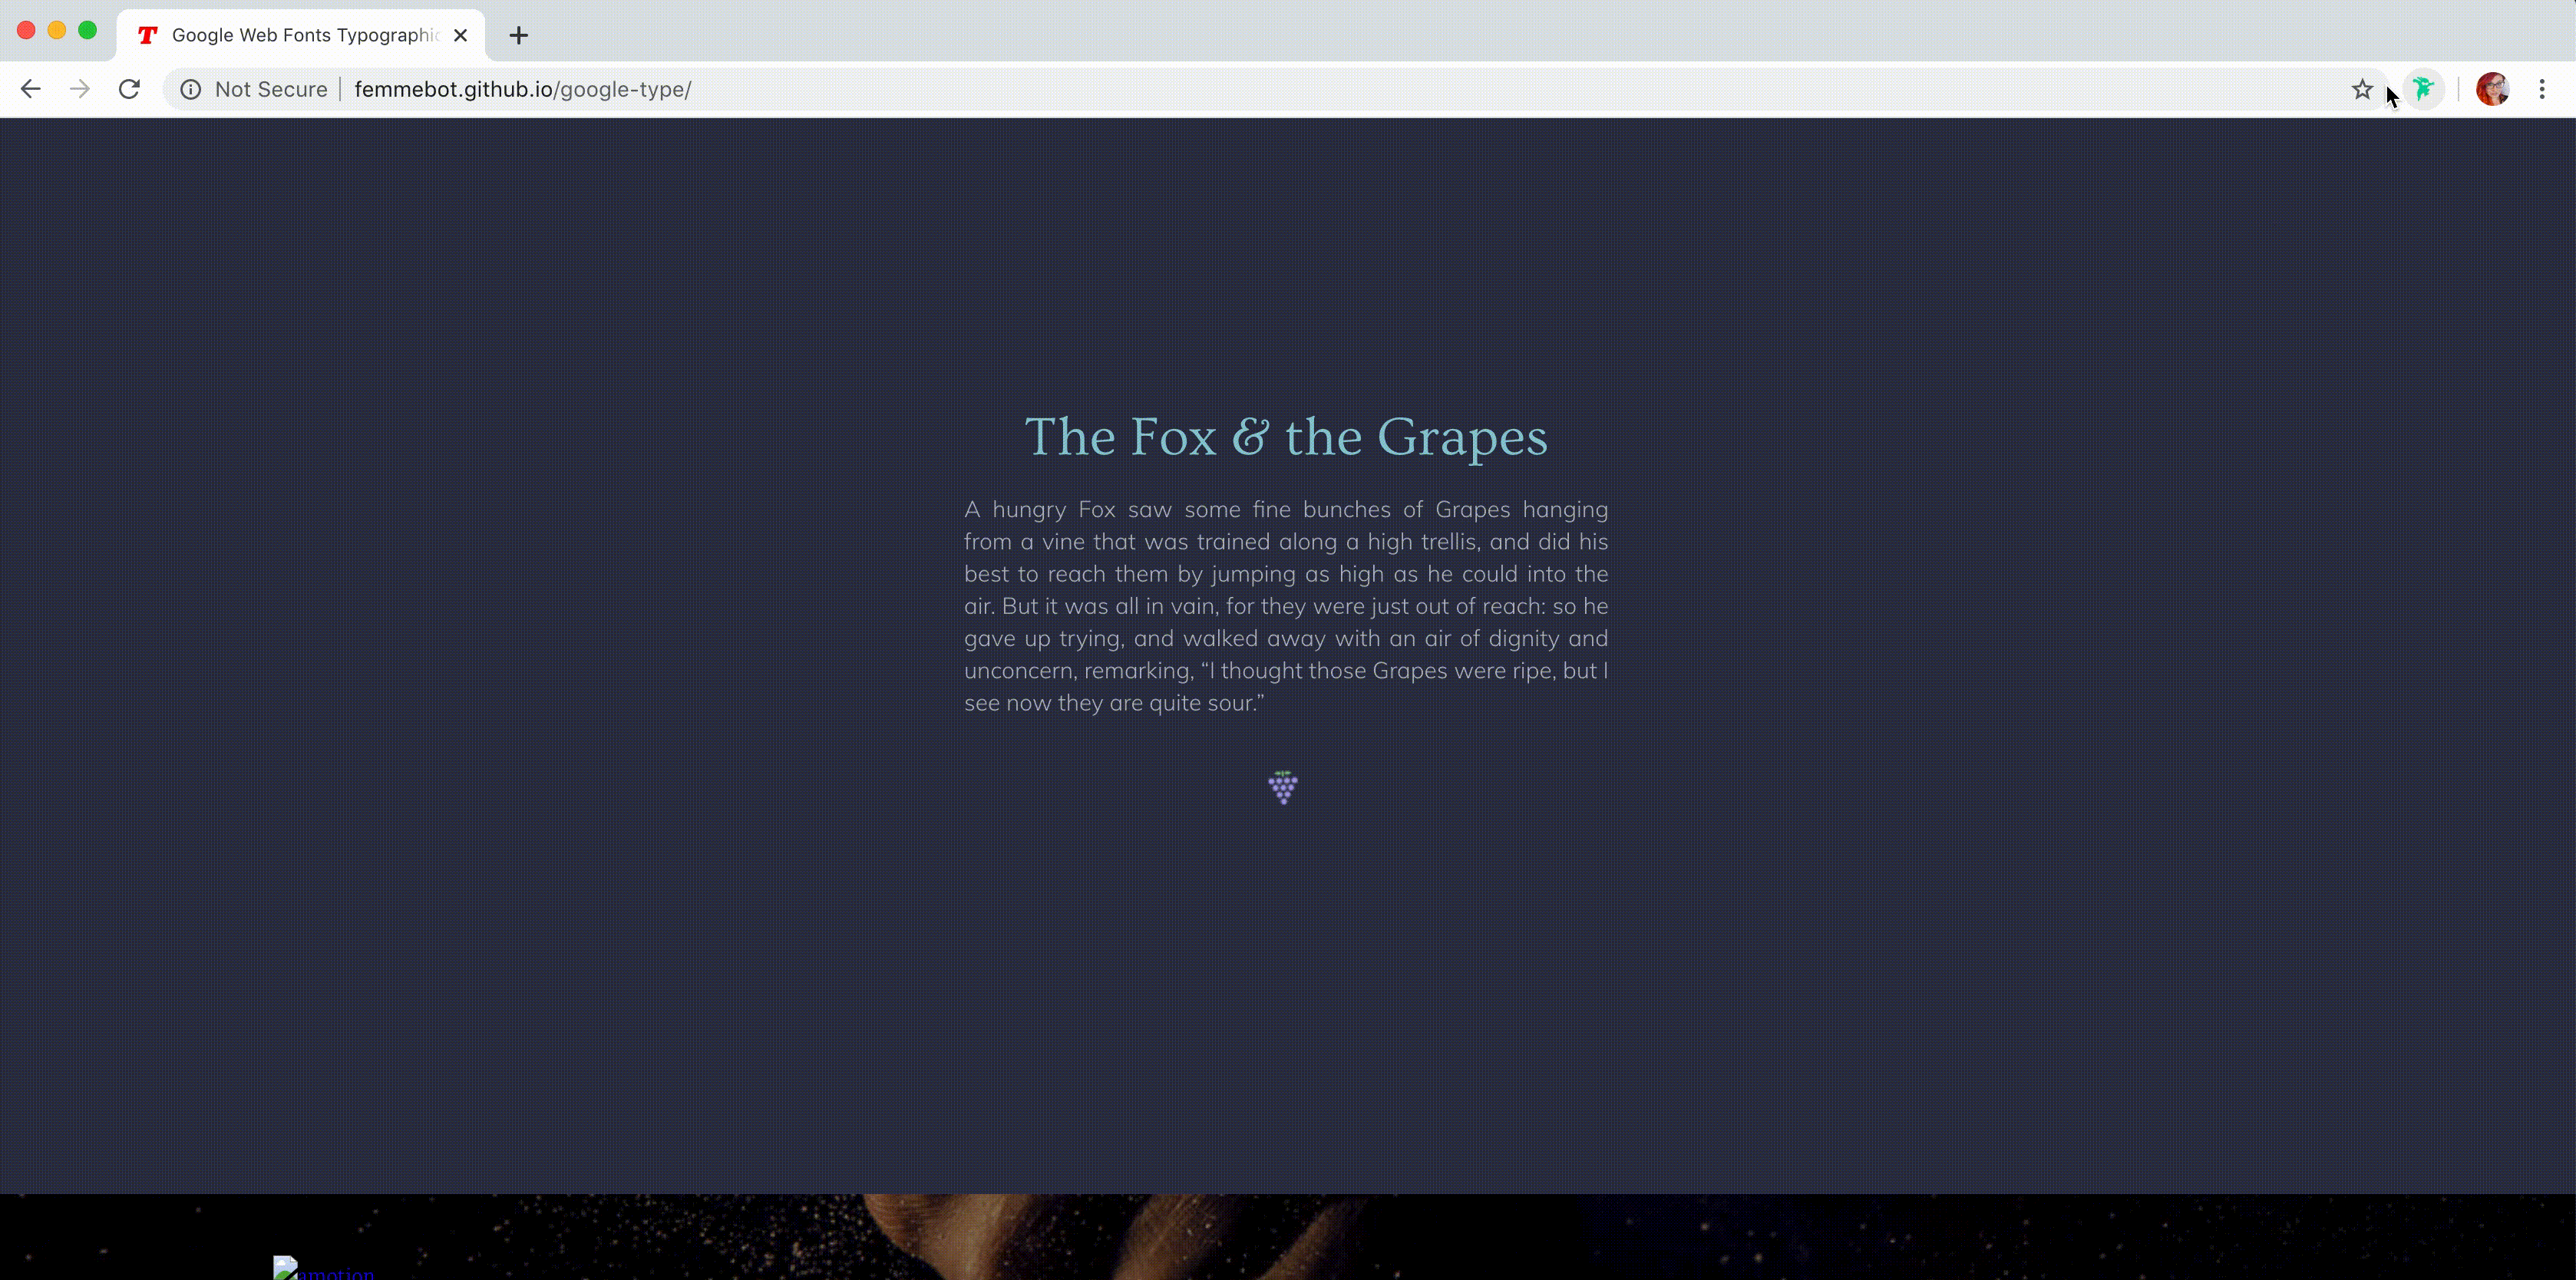Click The Fox & the Grapes heading
Screen dimensions: 2576x1280
coord(1285,437)
